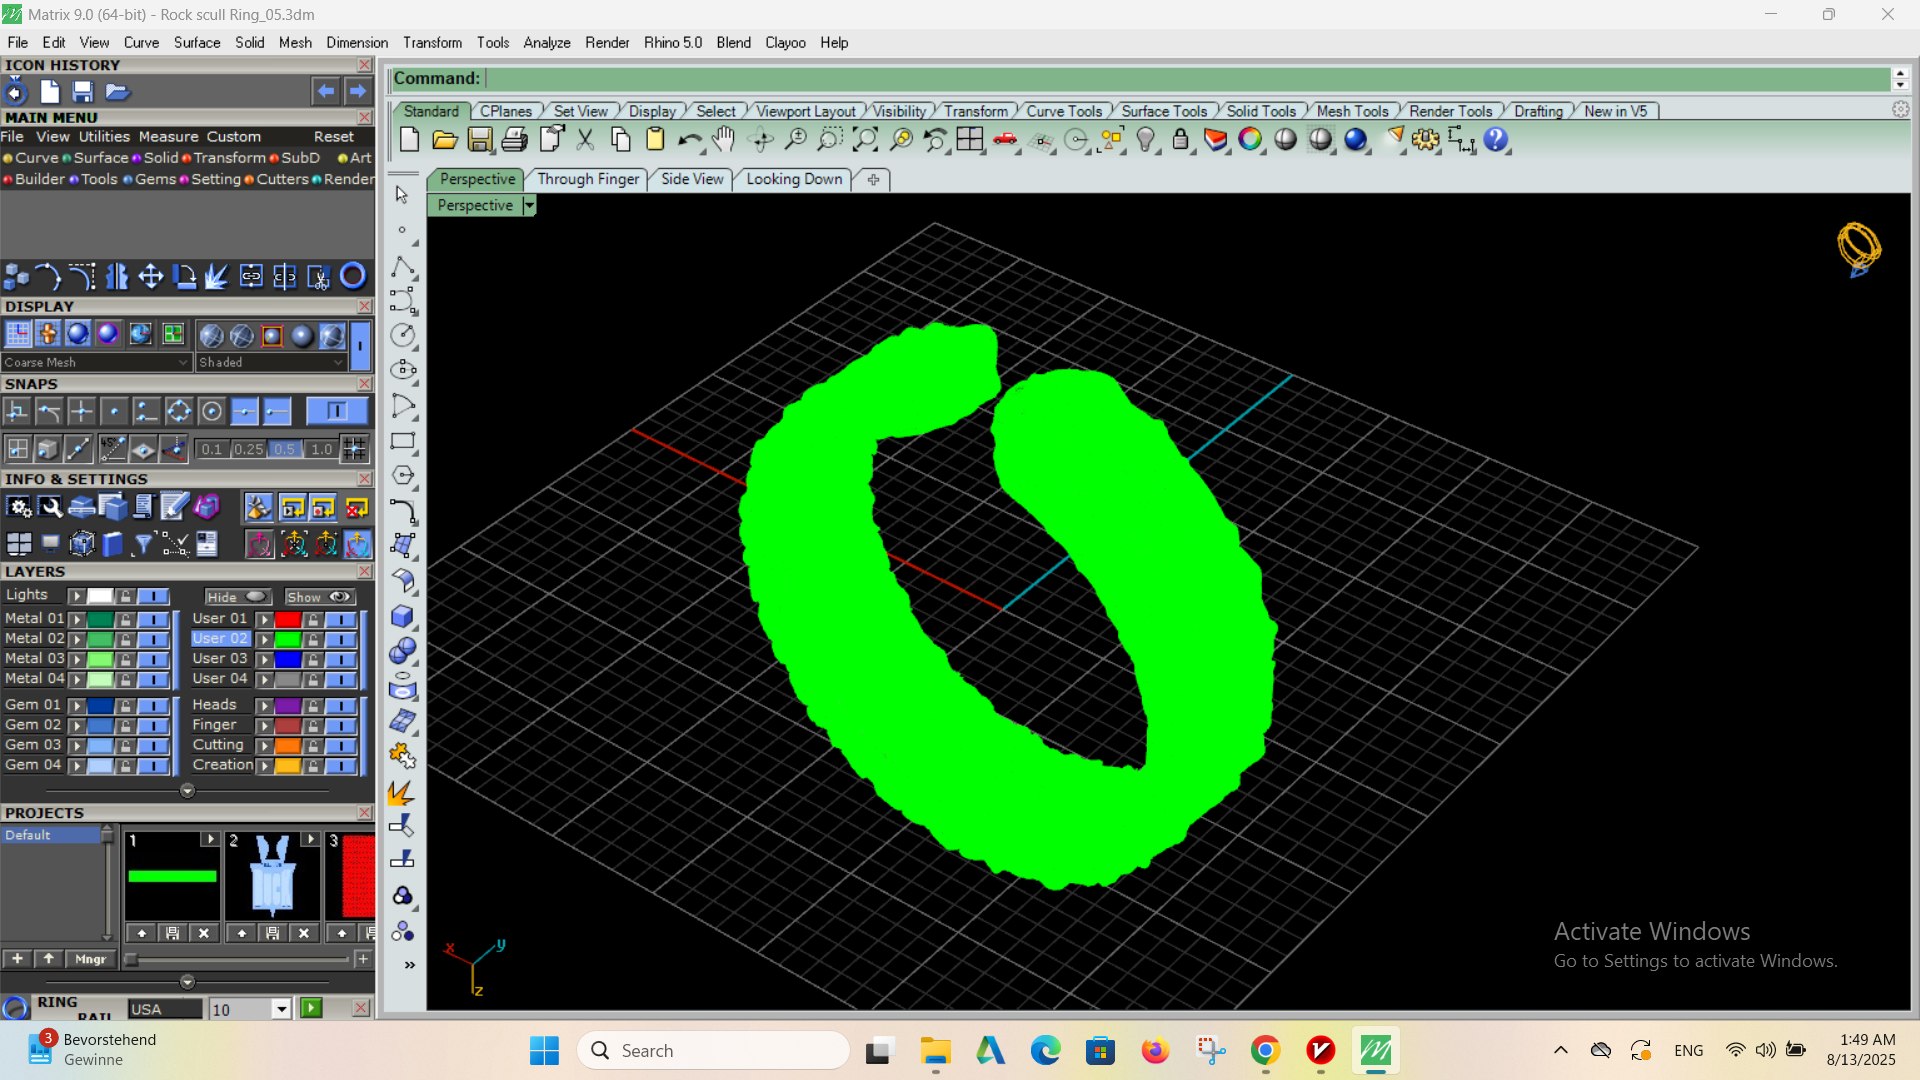Image resolution: width=1920 pixels, height=1080 pixels.
Task: Click the Mngr button in Projects
Action: [90, 959]
